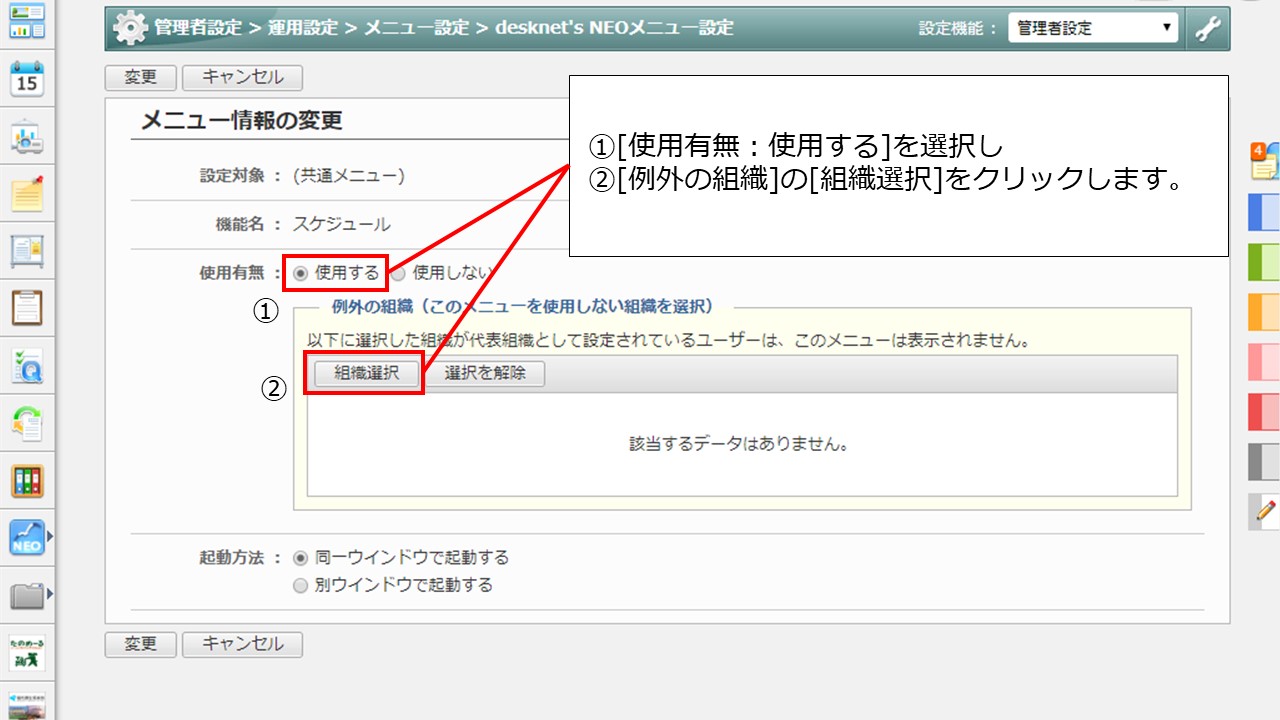
Task: Click the 起動方法 label
Action: point(232,558)
